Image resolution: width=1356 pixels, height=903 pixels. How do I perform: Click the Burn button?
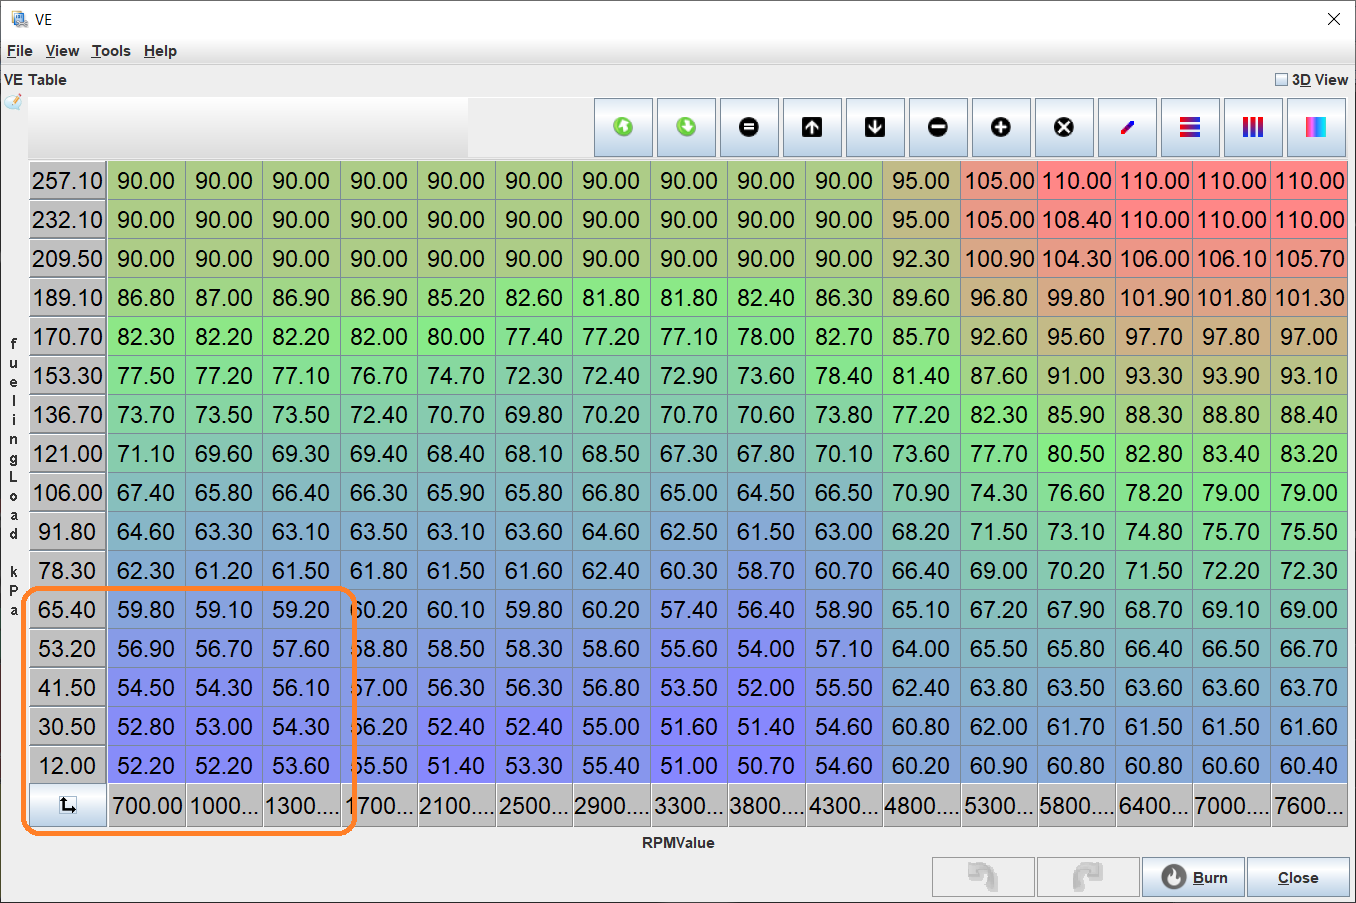click(1194, 877)
